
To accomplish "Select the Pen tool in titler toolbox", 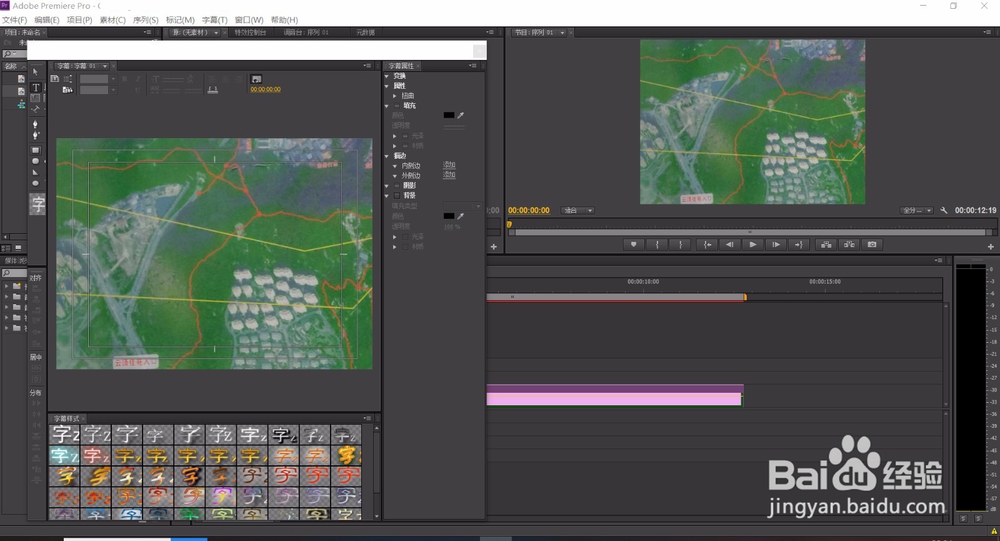I will pos(35,124).
